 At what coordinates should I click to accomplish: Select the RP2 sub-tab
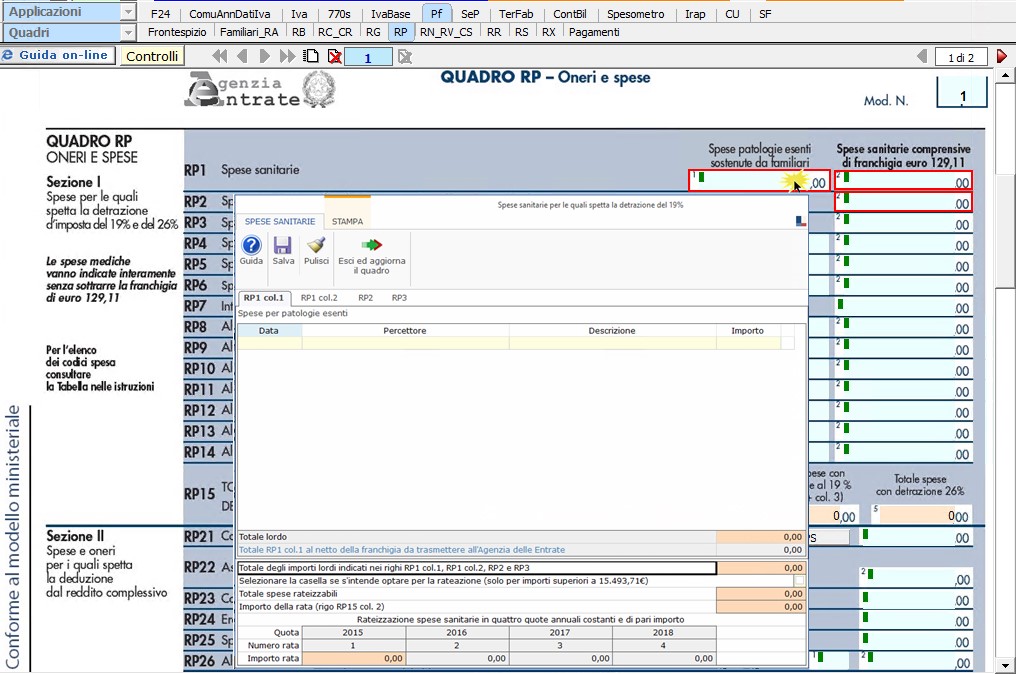365,297
